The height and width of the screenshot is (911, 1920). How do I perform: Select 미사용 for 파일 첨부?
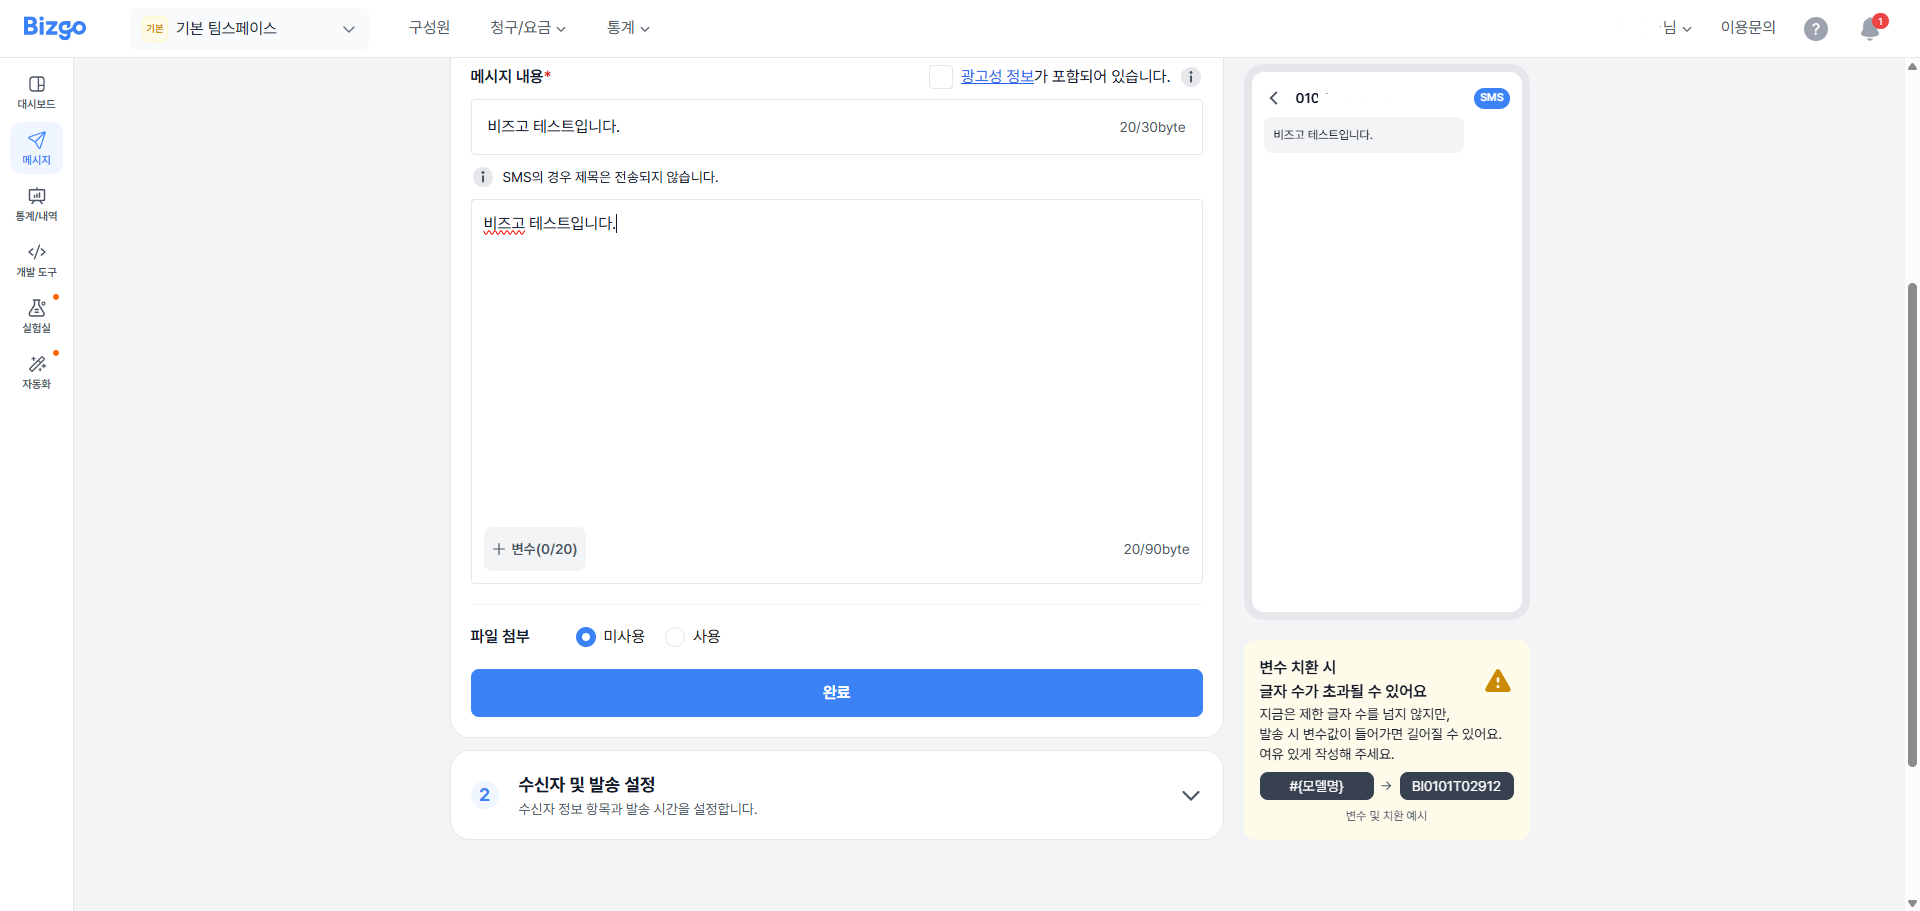[585, 637]
